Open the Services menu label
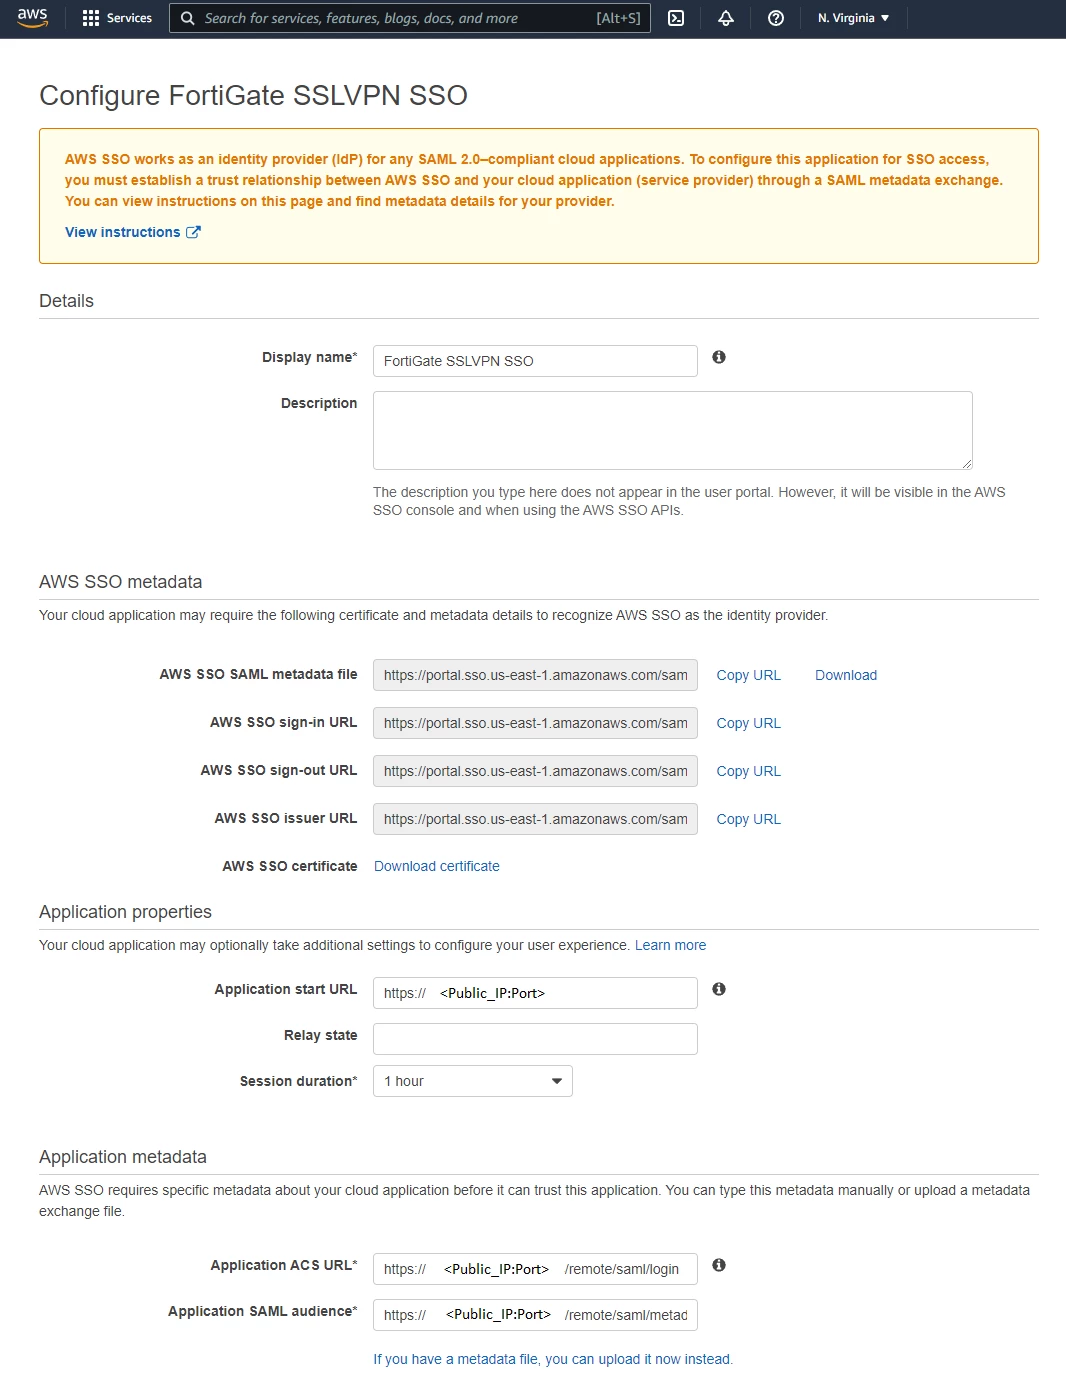 tap(129, 18)
